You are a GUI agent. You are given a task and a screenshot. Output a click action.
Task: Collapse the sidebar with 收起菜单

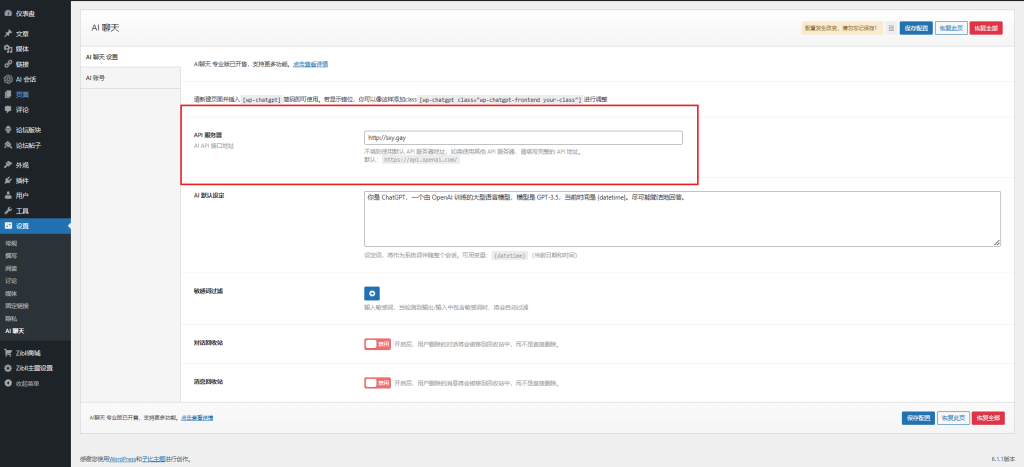coord(26,383)
